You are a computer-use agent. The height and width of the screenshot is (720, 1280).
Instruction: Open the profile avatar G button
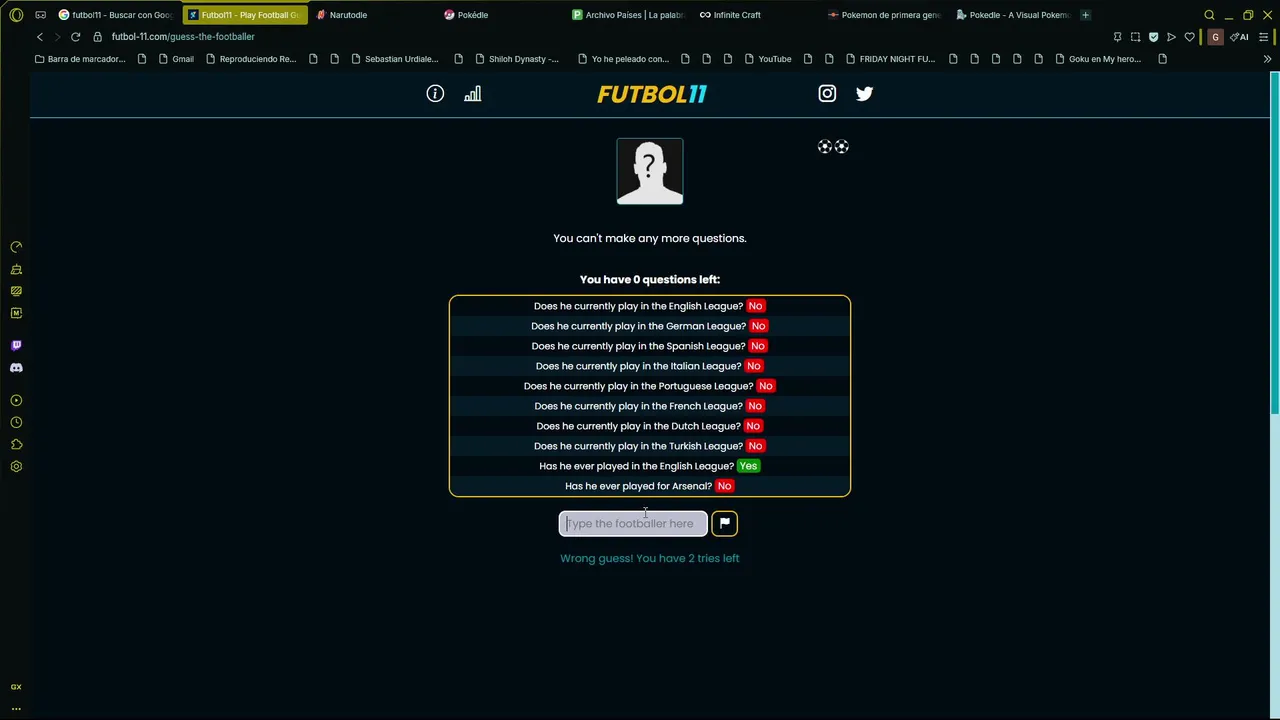(x=1215, y=37)
